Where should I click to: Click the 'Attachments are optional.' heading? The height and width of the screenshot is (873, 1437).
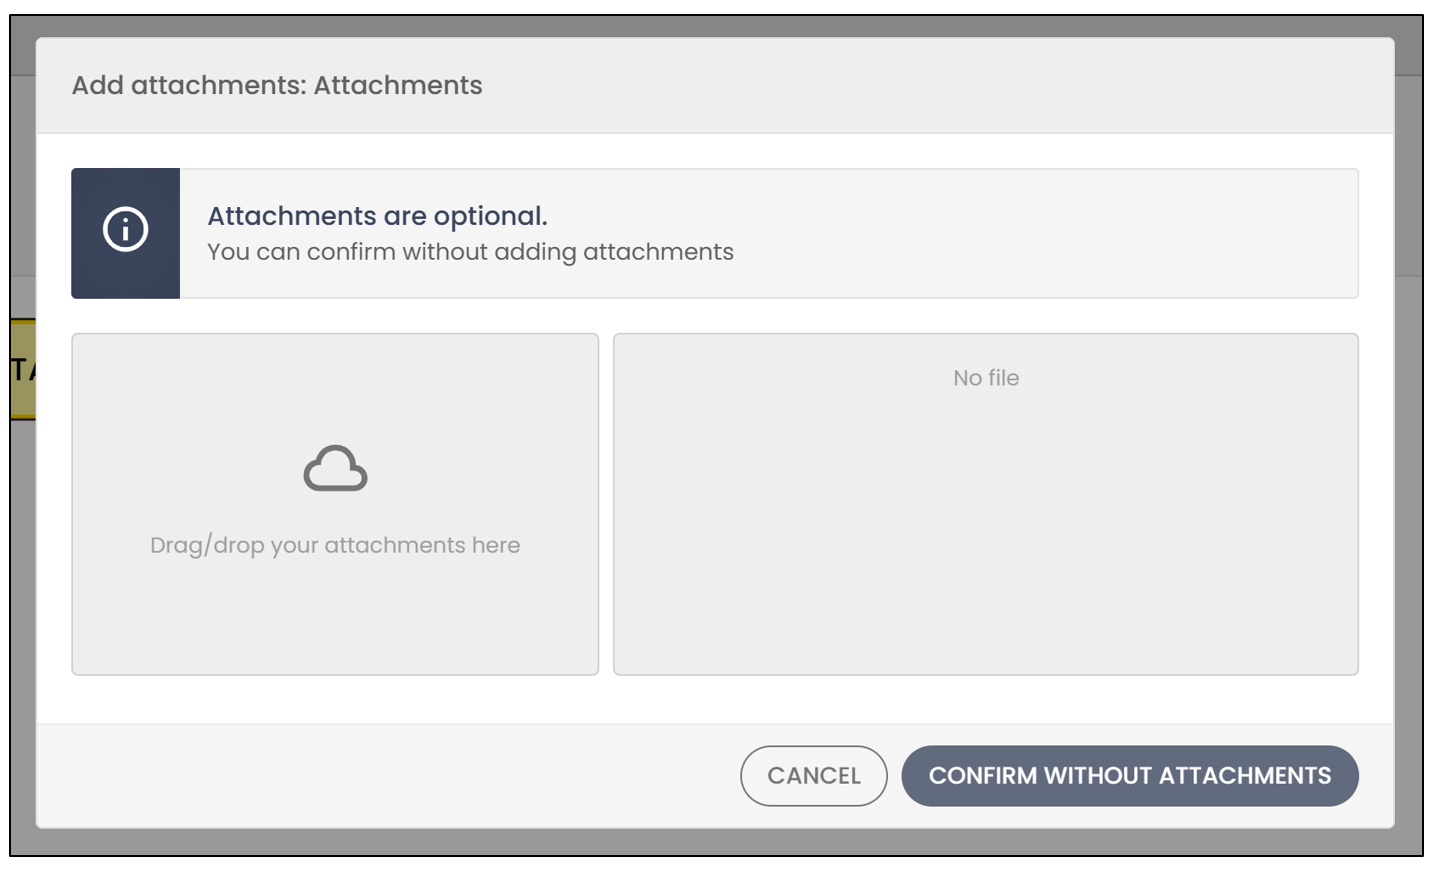(377, 216)
